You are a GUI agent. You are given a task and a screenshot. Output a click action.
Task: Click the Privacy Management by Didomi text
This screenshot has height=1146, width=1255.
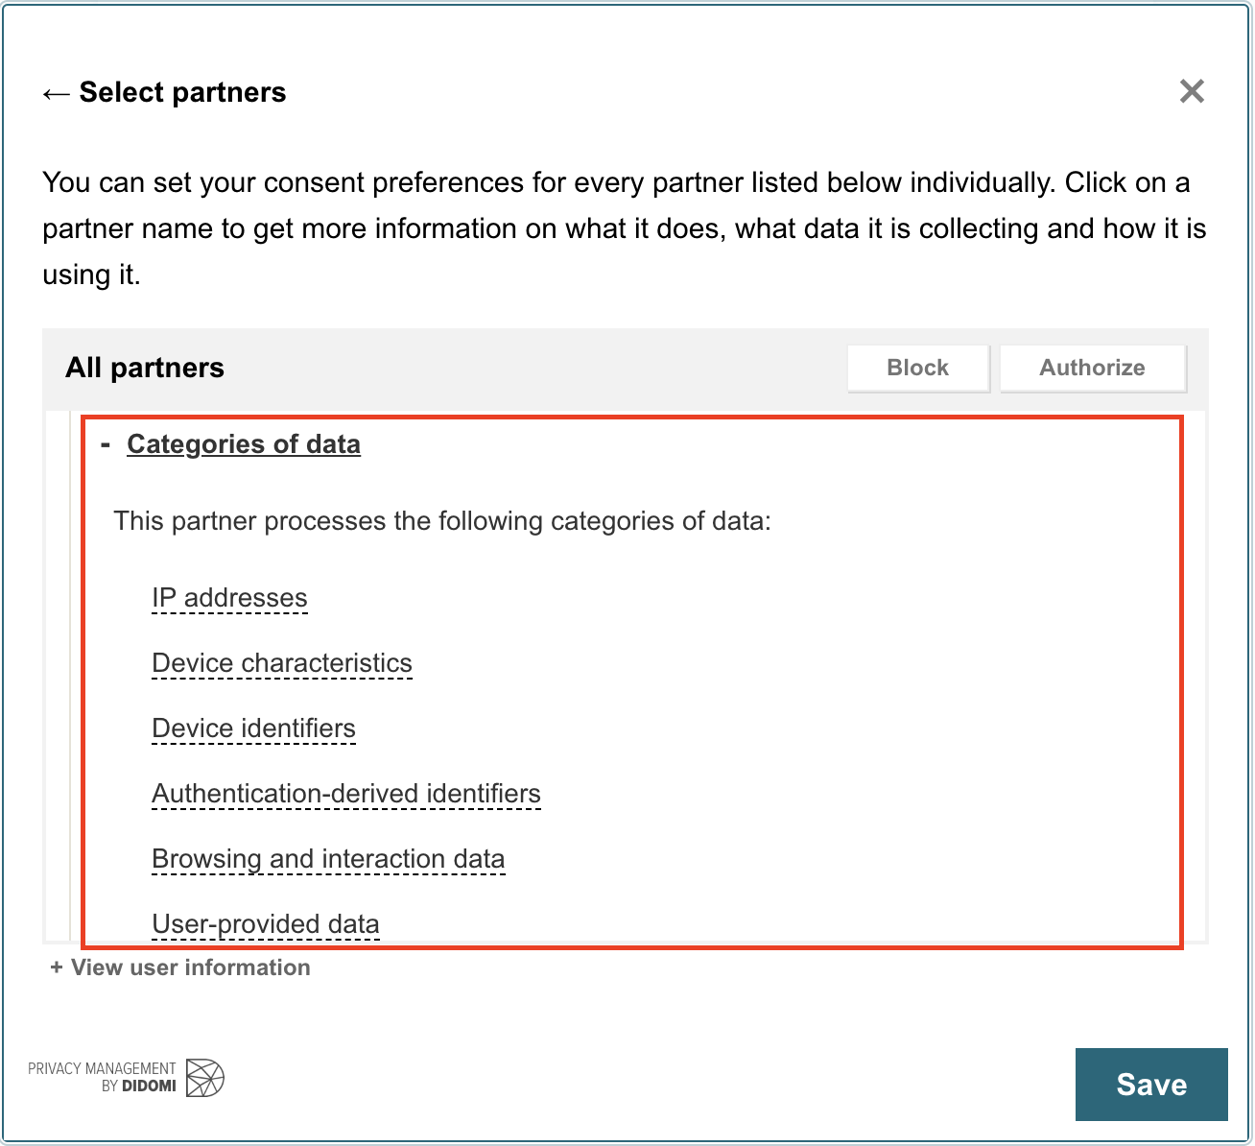[103, 1077]
